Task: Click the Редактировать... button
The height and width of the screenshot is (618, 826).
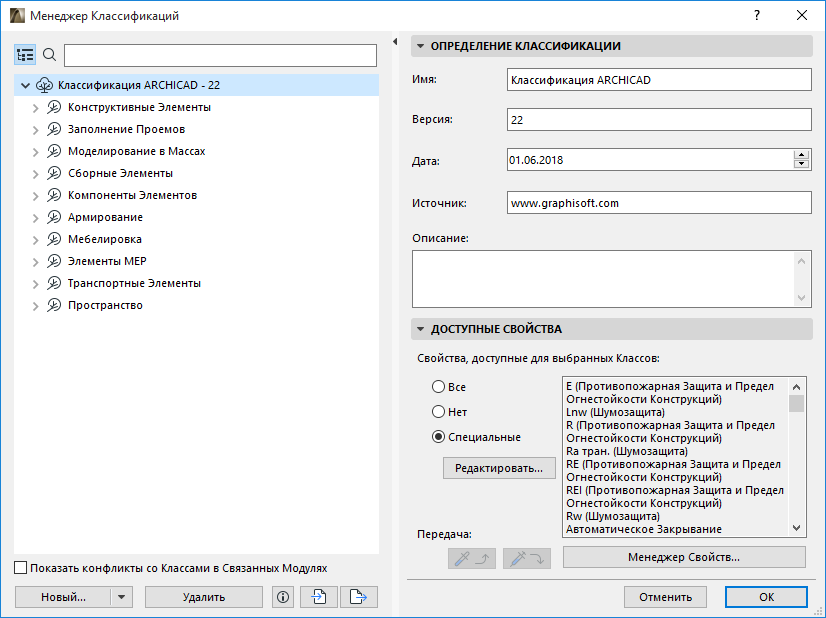Action: tap(499, 468)
